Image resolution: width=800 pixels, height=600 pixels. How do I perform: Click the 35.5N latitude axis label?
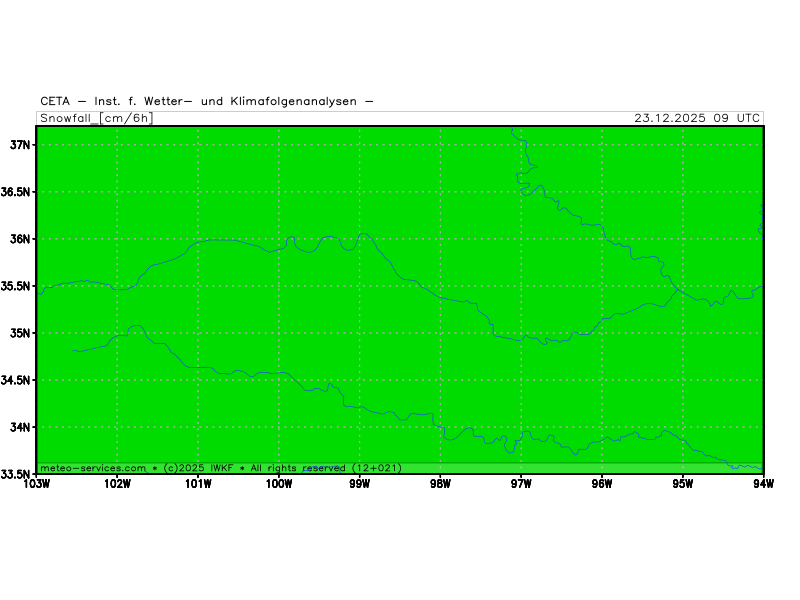pos(18,286)
